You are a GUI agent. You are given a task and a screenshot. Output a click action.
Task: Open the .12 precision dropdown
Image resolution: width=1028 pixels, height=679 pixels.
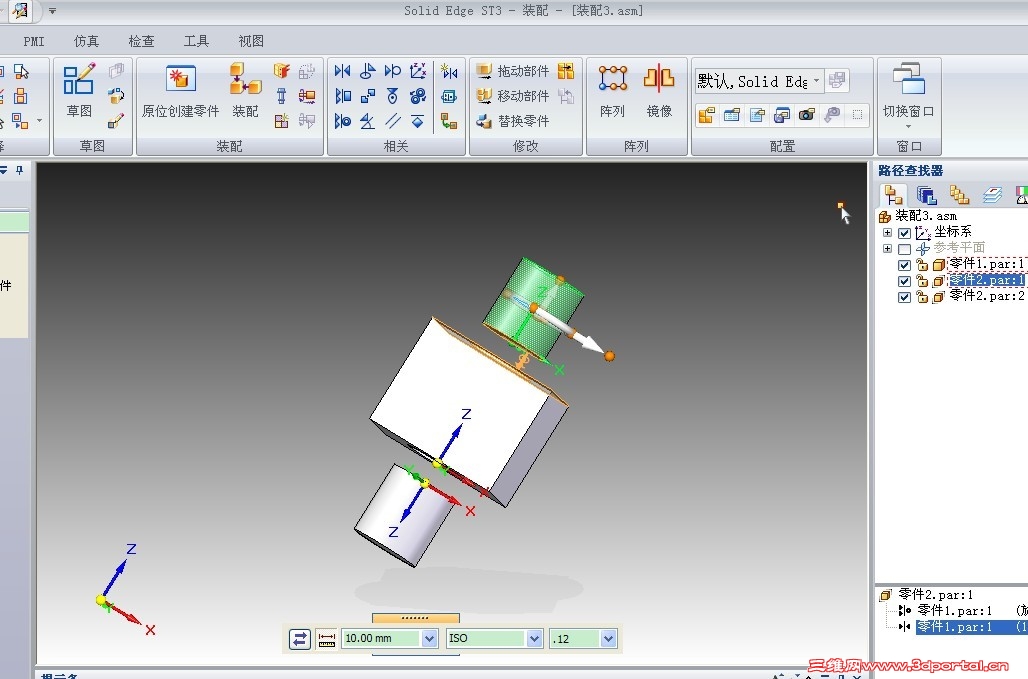point(608,638)
